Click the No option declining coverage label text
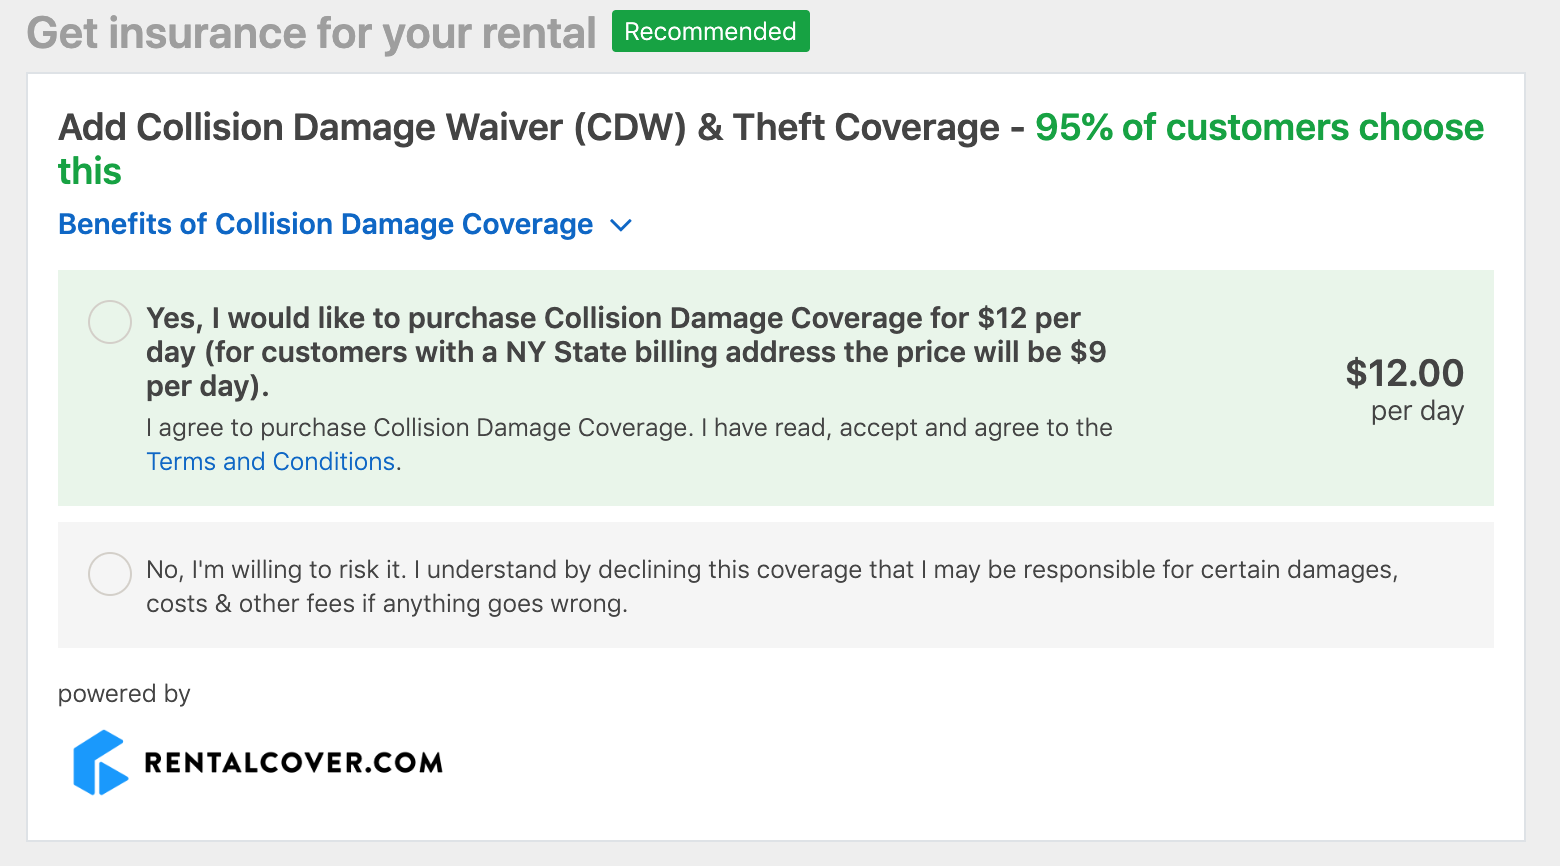Viewport: 1560px width, 866px height. 772,586
